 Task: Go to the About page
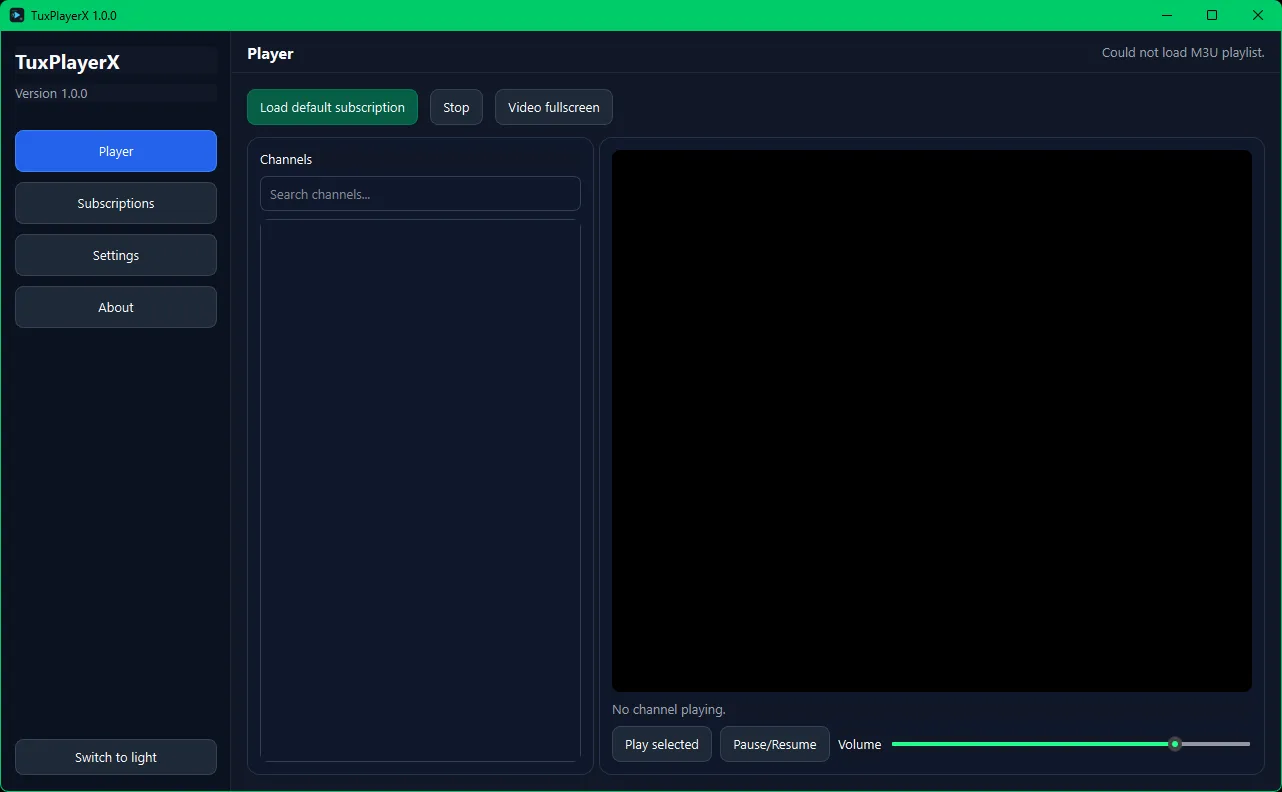pos(116,307)
